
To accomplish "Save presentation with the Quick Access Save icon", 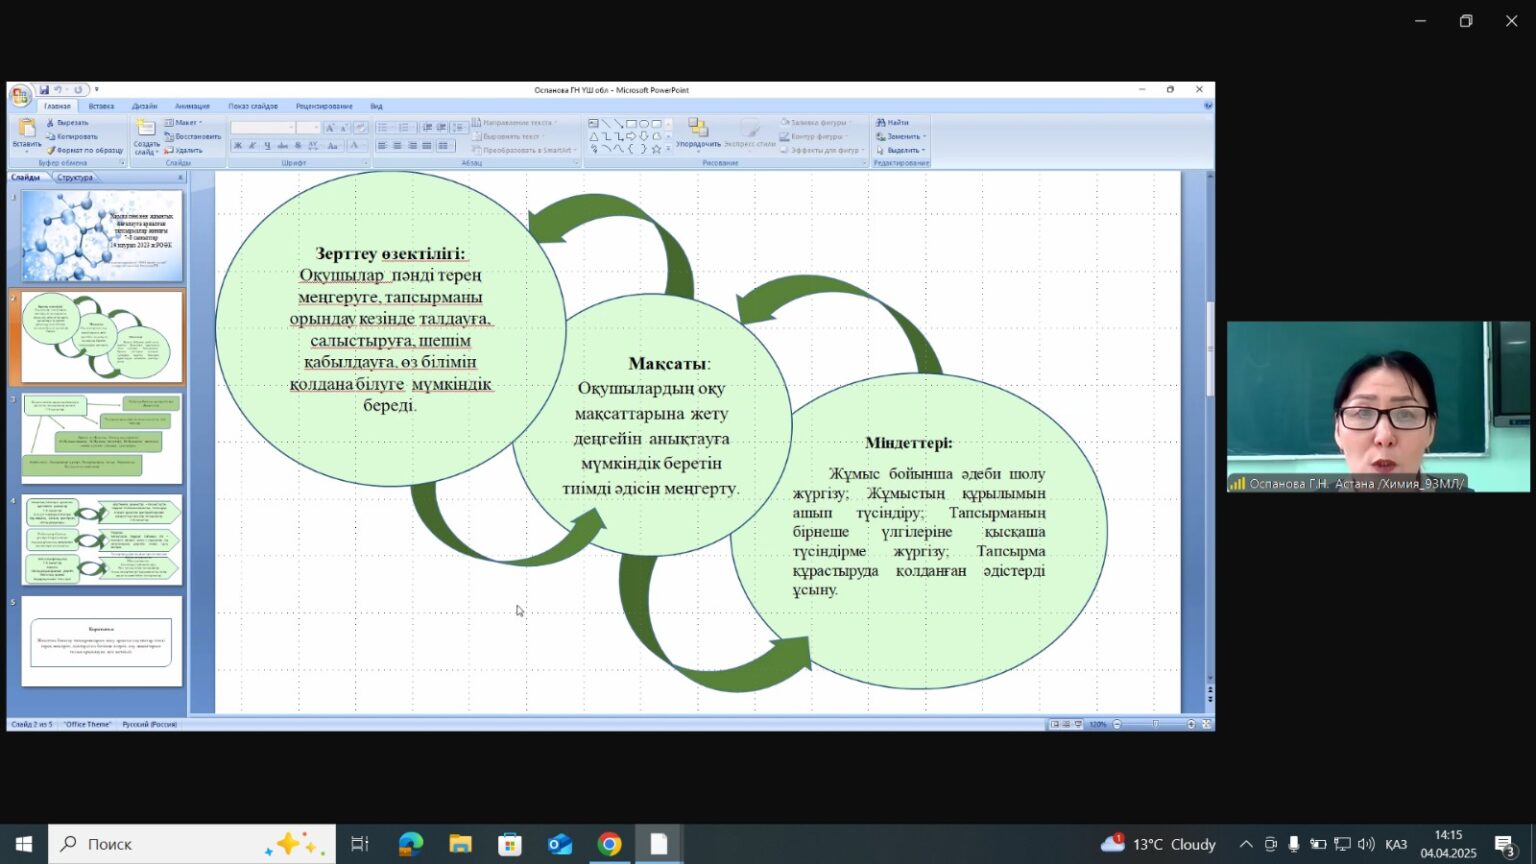I will pyautogui.click(x=44, y=90).
